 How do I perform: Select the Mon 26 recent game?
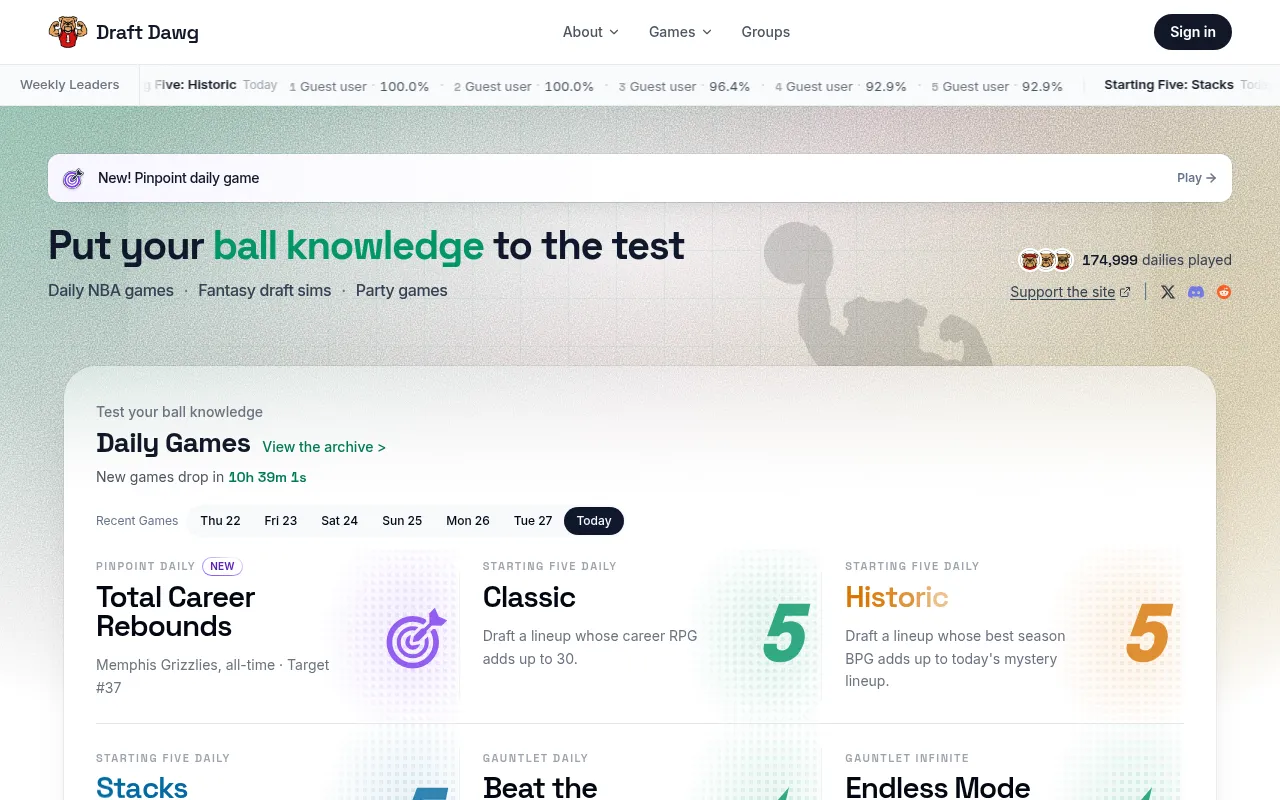pyautogui.click(x=468, y=521)
